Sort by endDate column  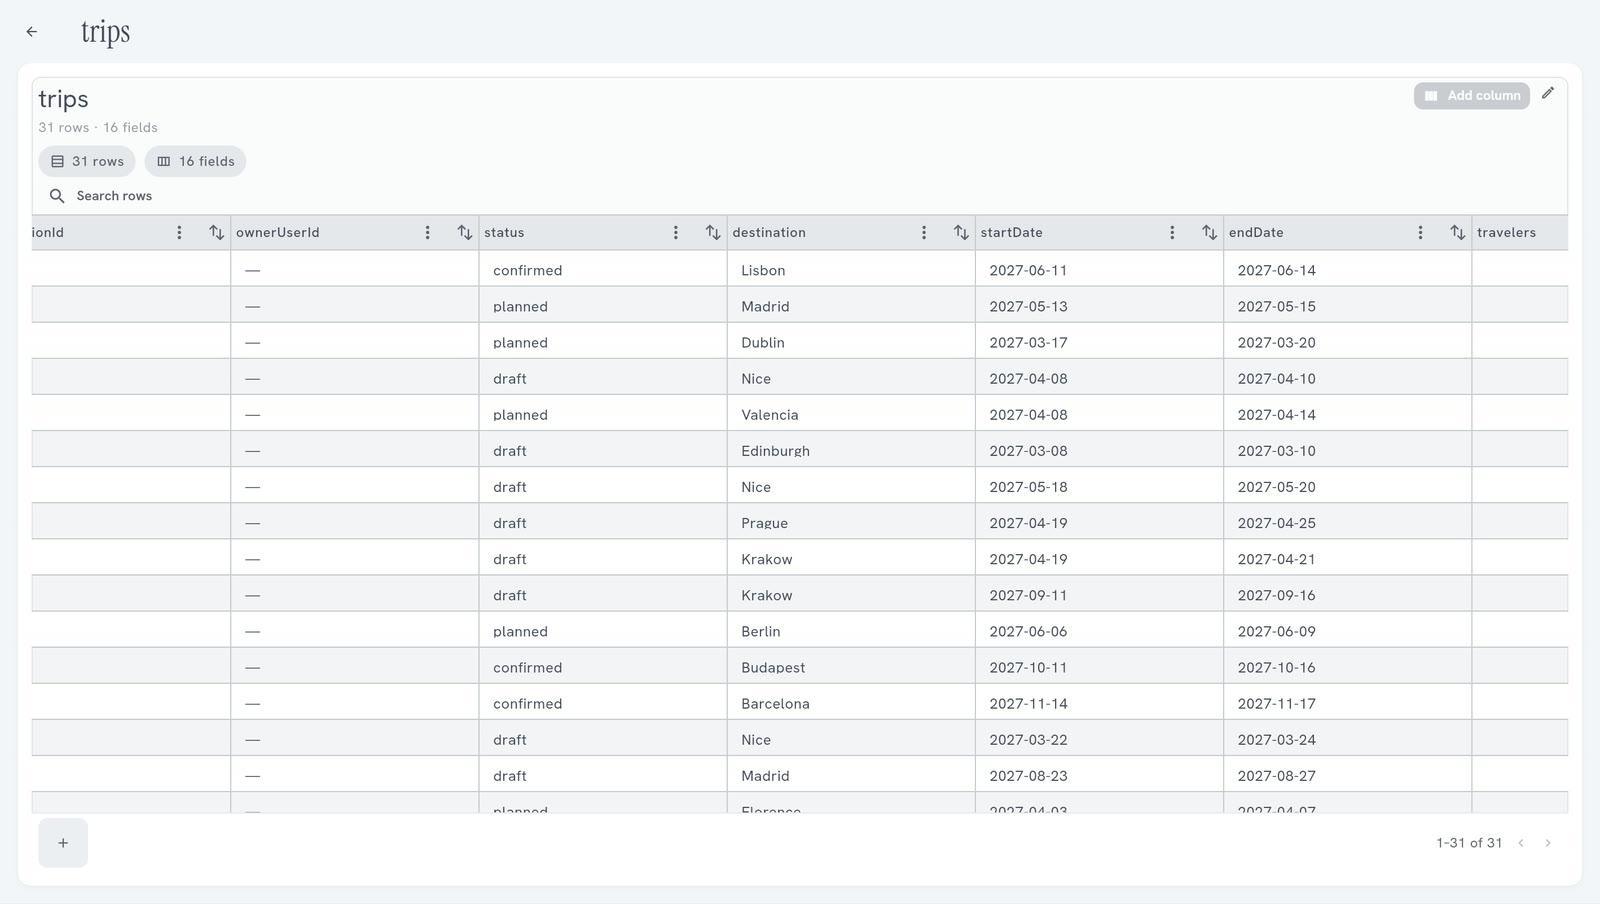[x=1457, y=233]
